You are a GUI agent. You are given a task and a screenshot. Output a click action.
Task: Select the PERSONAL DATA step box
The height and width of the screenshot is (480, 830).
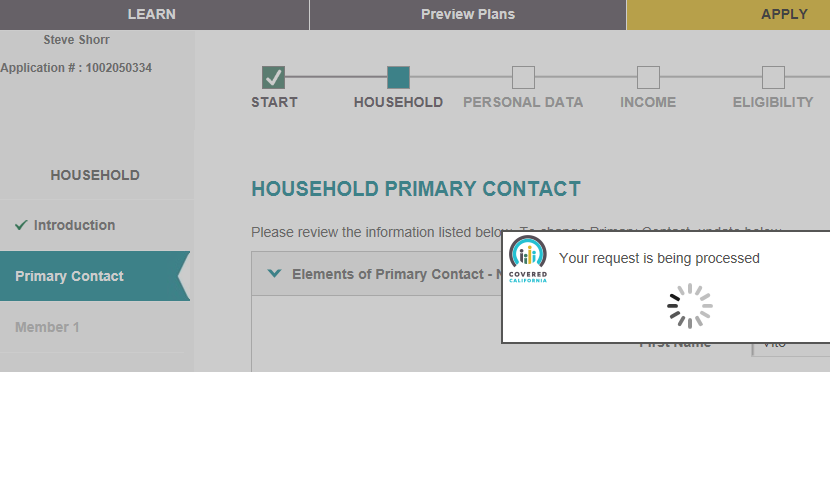[524, 77]
